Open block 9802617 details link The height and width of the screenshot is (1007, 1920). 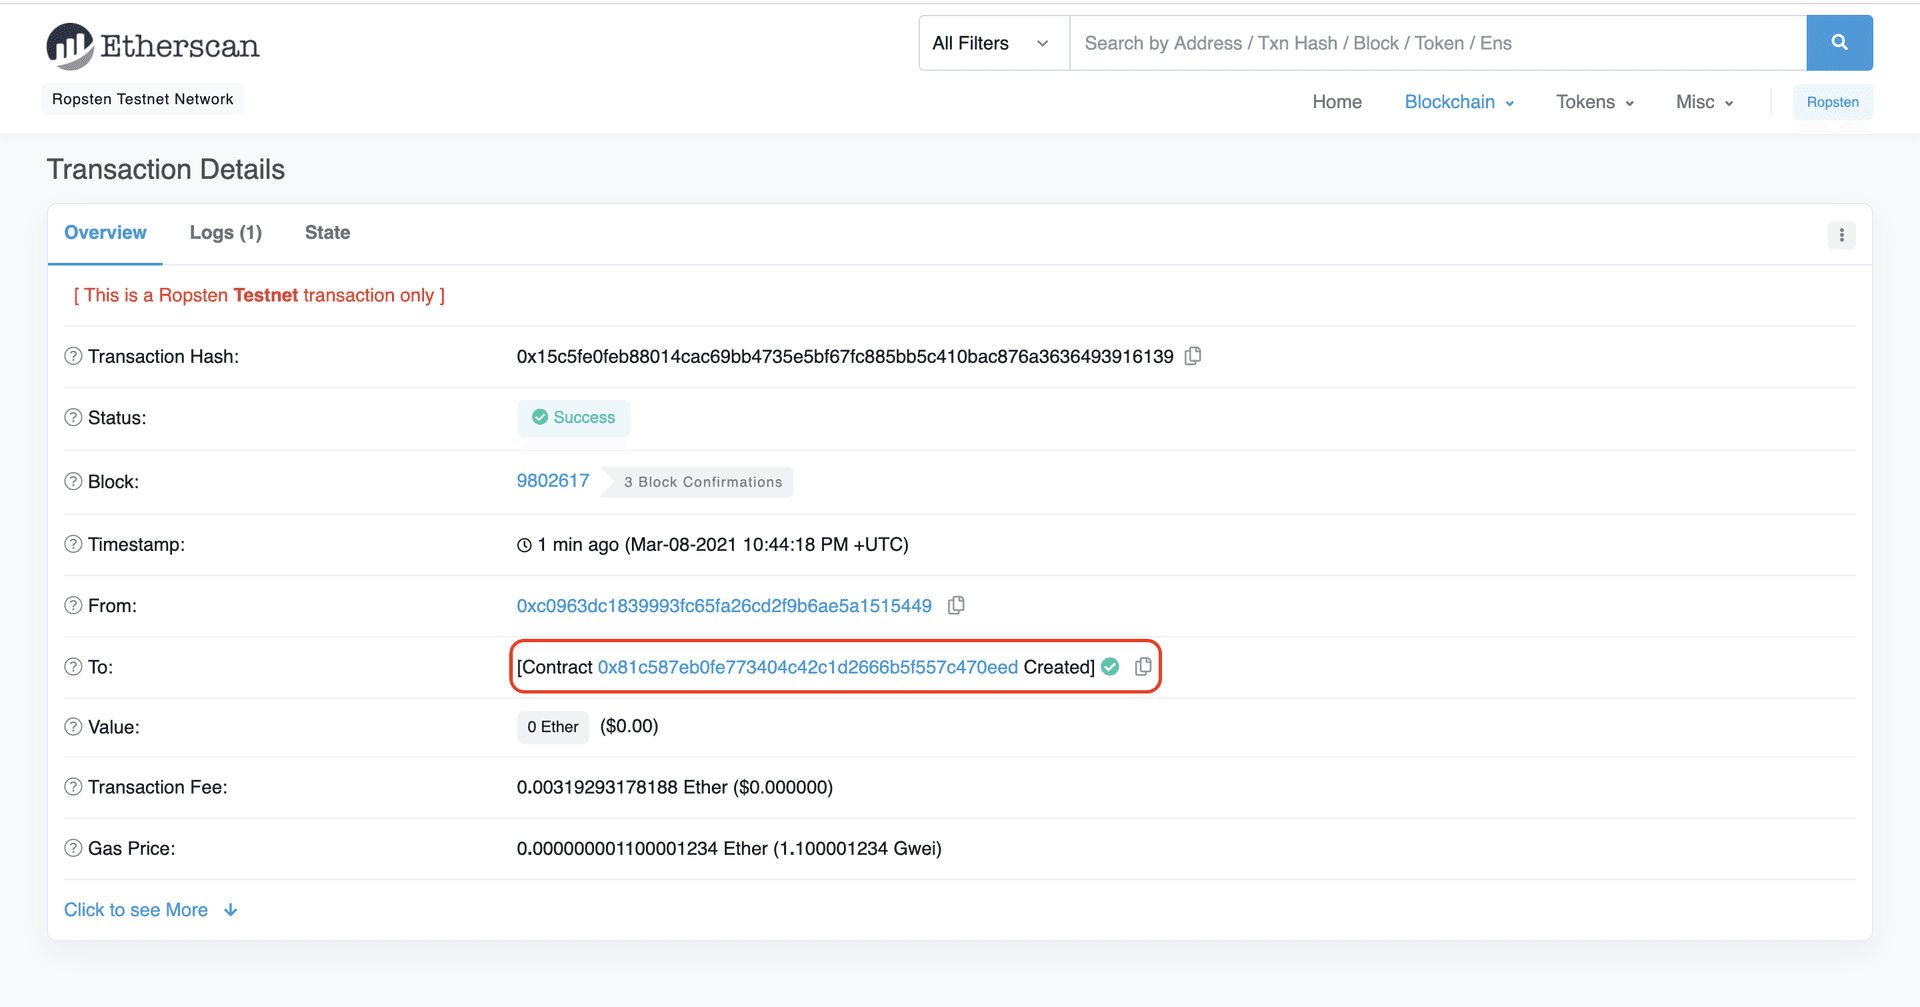click(552, 480)
